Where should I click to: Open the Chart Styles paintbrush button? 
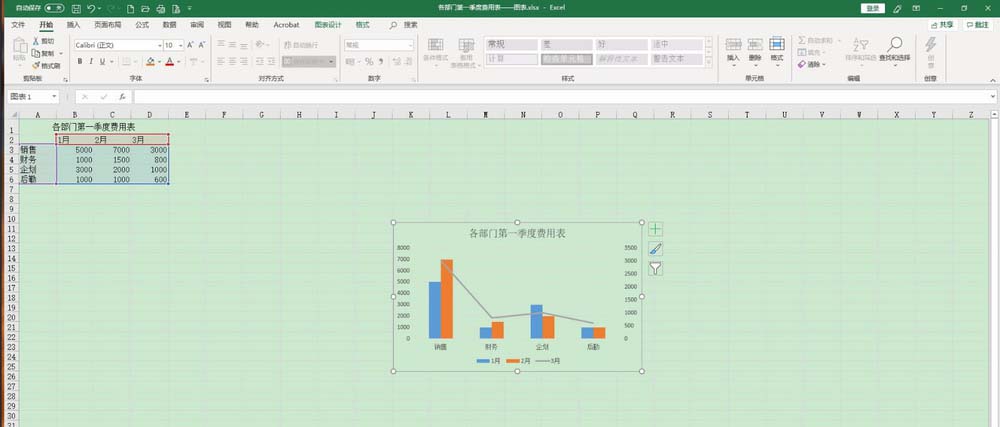(655, 249)
